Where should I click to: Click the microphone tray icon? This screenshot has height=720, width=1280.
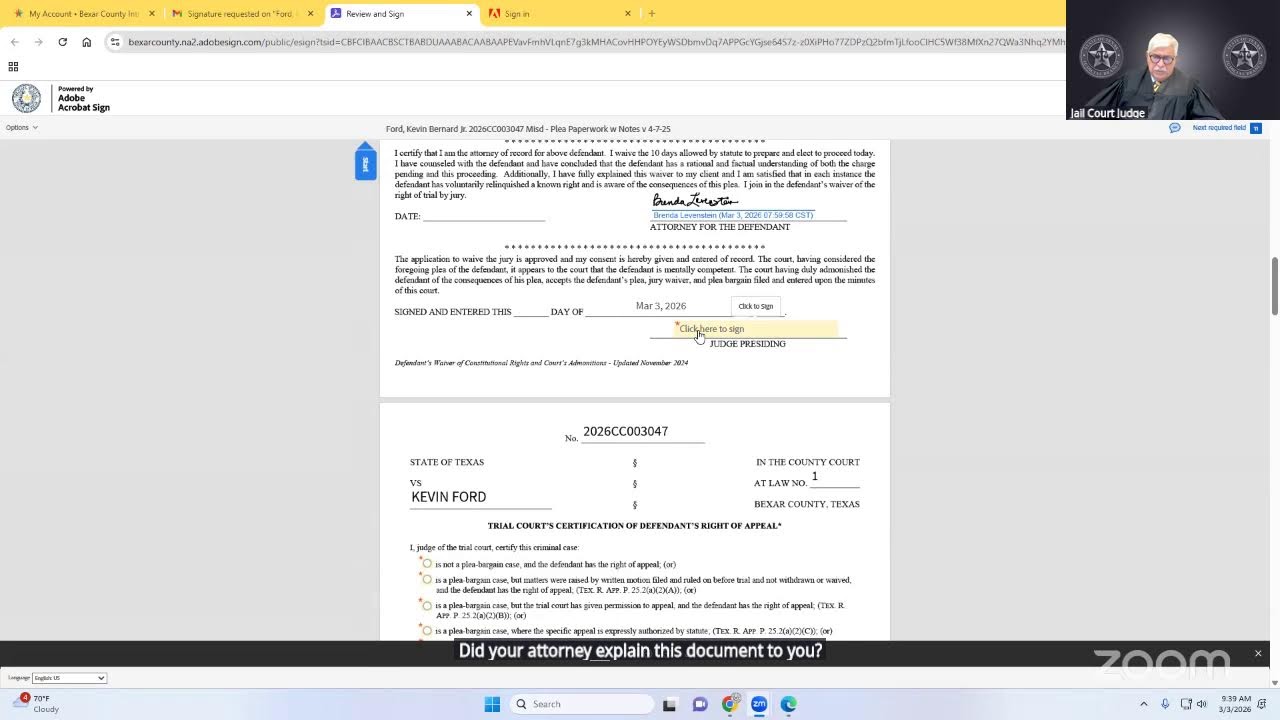1165,704
